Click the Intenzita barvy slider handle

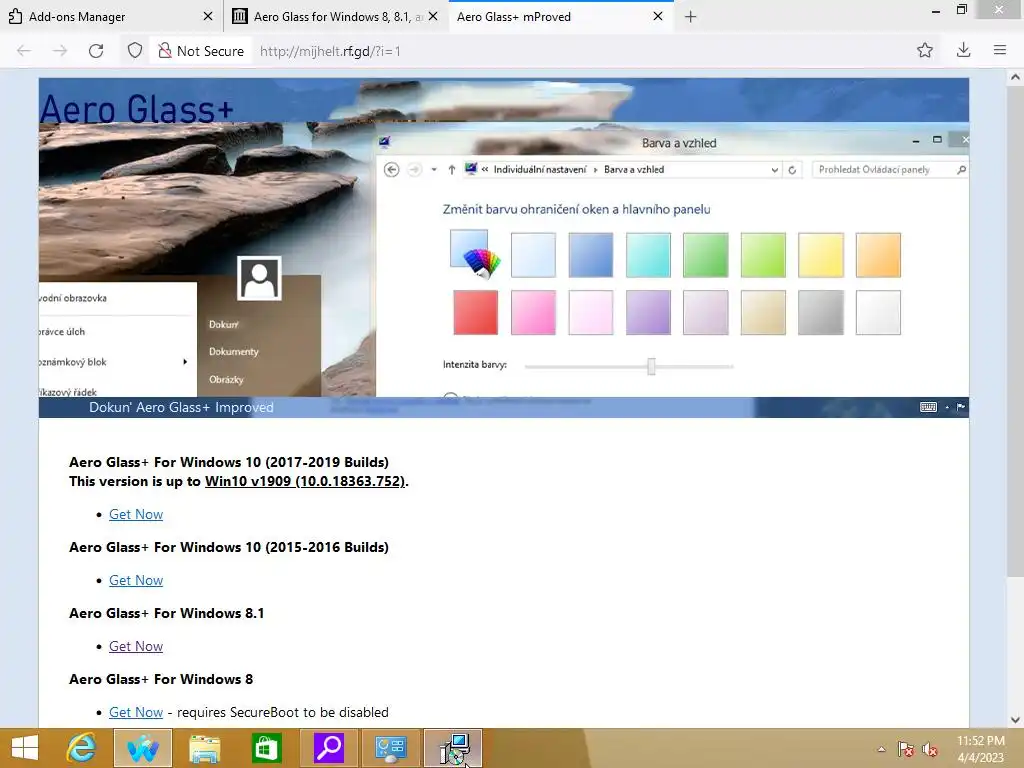coord(651,366)
